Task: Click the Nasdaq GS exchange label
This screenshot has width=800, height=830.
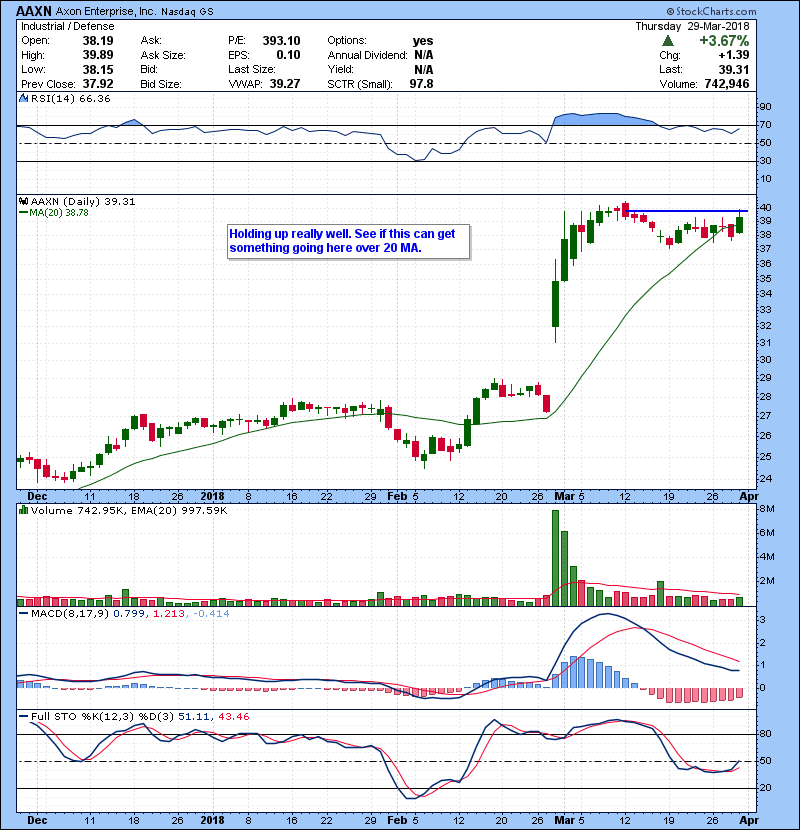Action: point(187,12)
